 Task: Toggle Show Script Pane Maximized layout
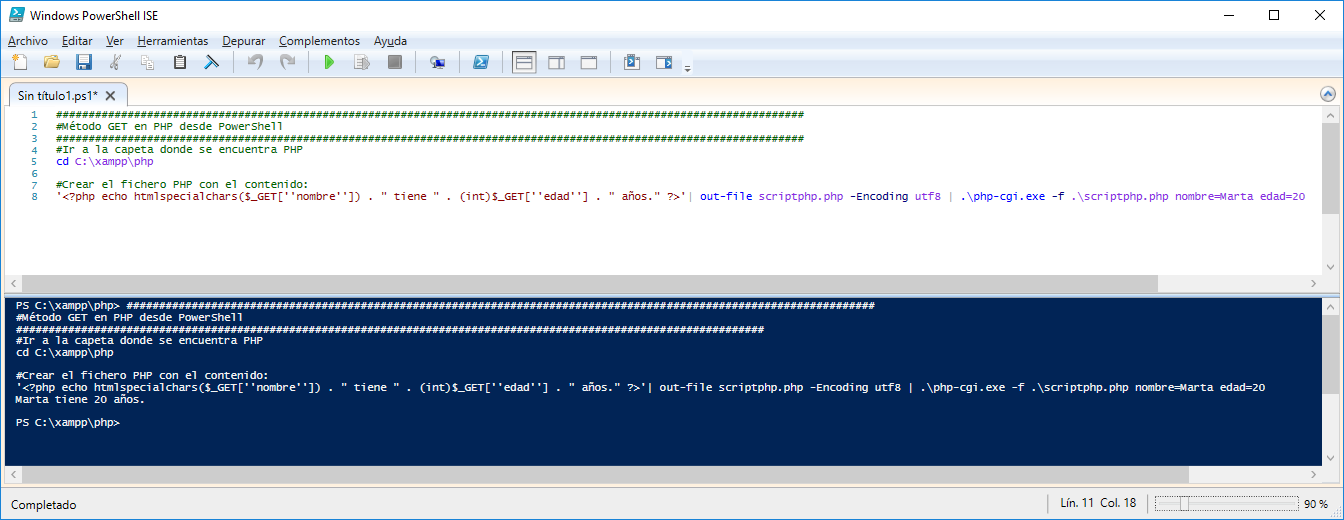[589, 62]
